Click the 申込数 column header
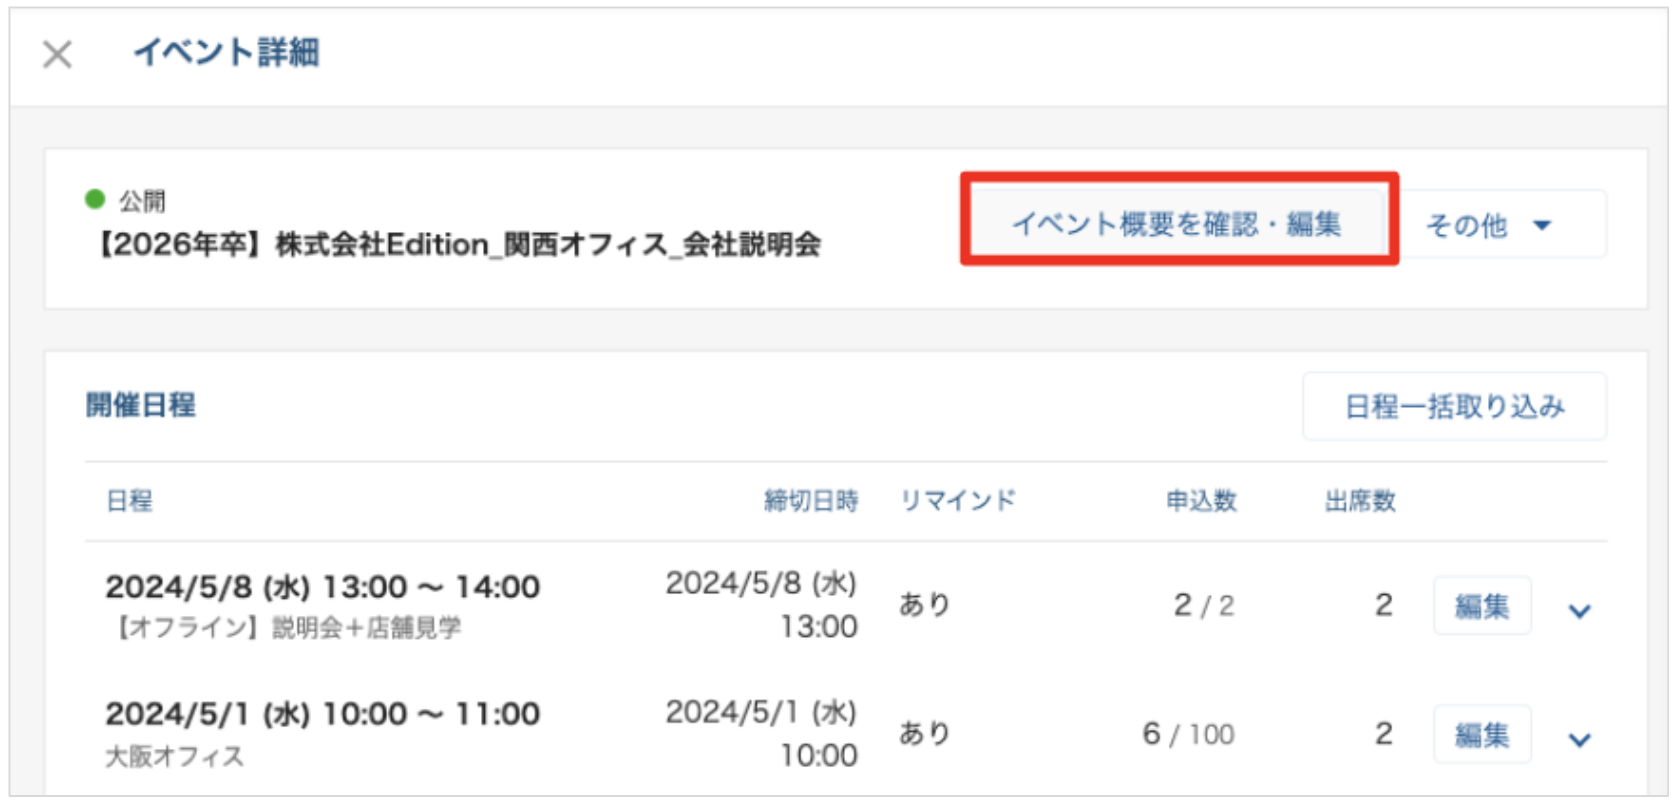This screenshot has width=1680, height=808. [x=1200, y=501]
